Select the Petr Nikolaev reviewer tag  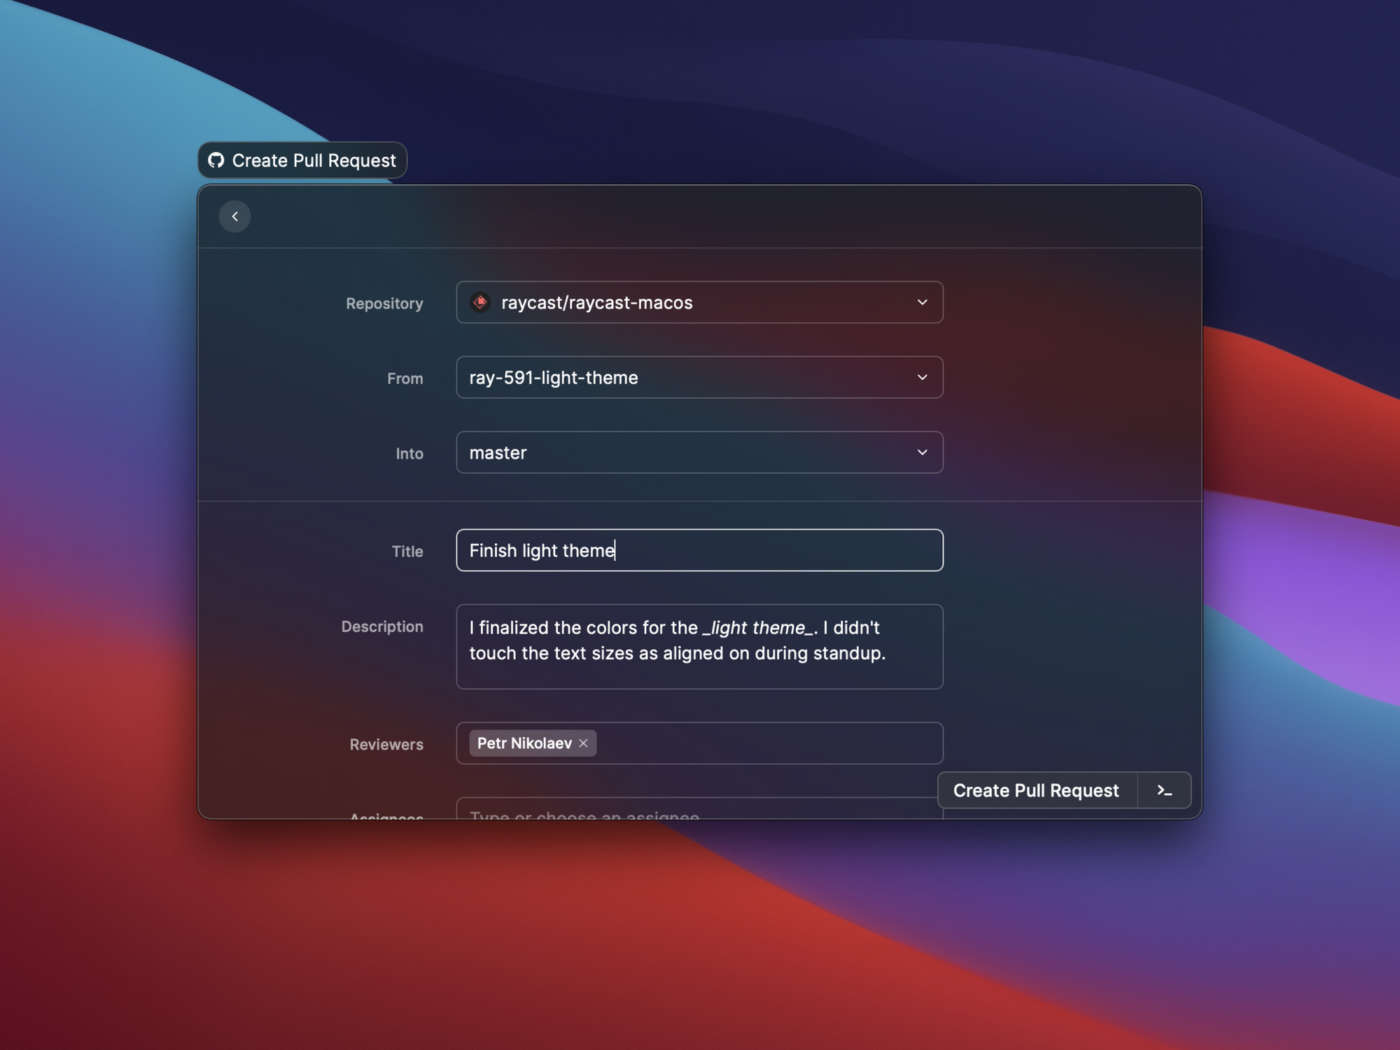(533, 743)
